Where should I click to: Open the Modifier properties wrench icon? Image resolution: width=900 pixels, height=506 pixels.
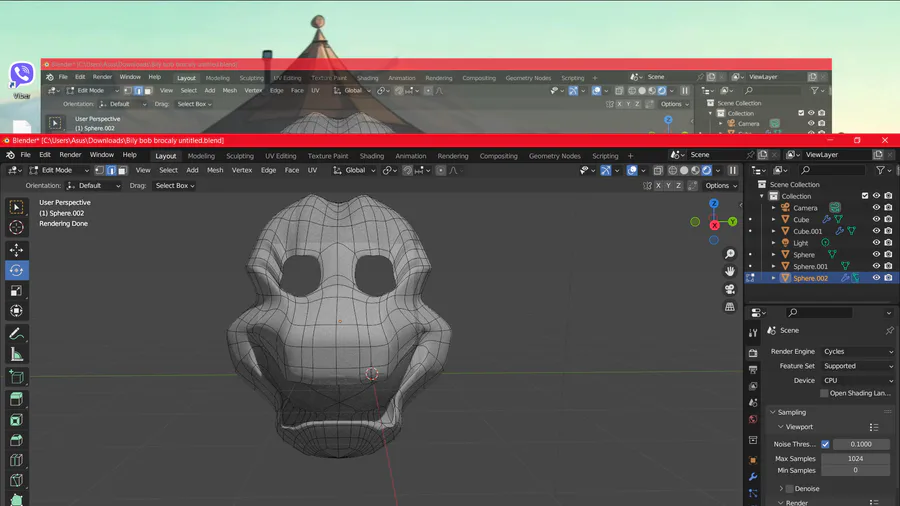[x=753, y=477]
